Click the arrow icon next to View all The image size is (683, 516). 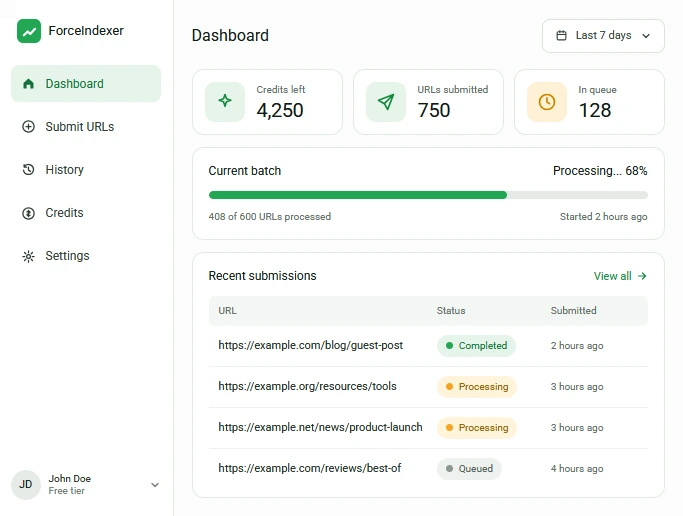tap(642, 276)
